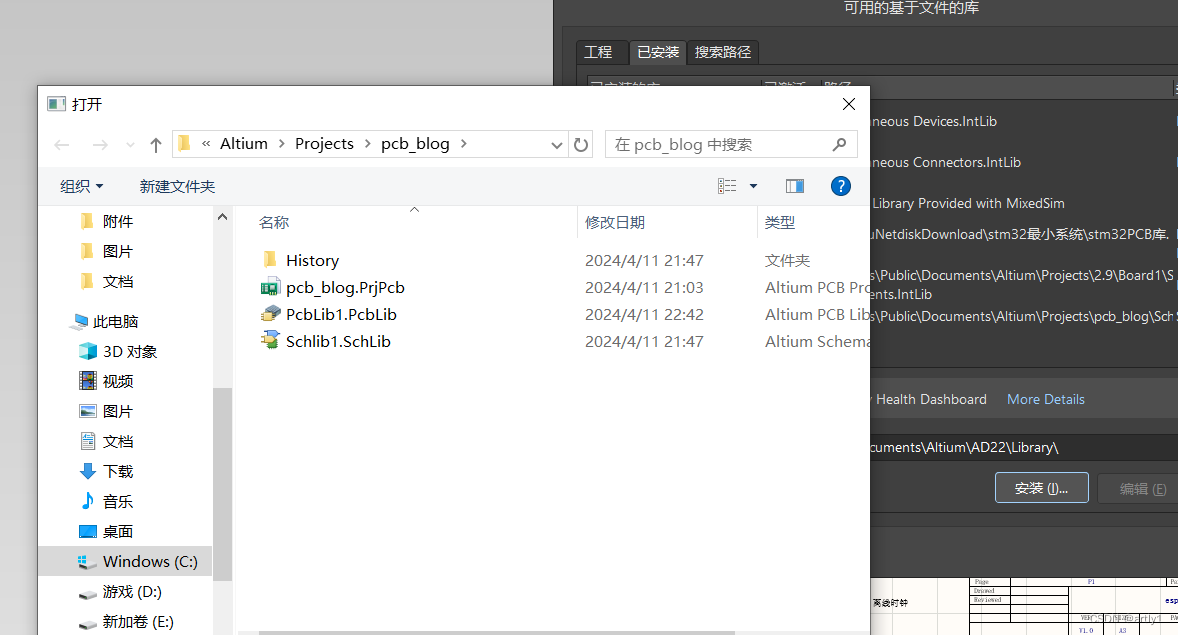
Task: Expand the address bar path dropdown
Action: (556, 145)
